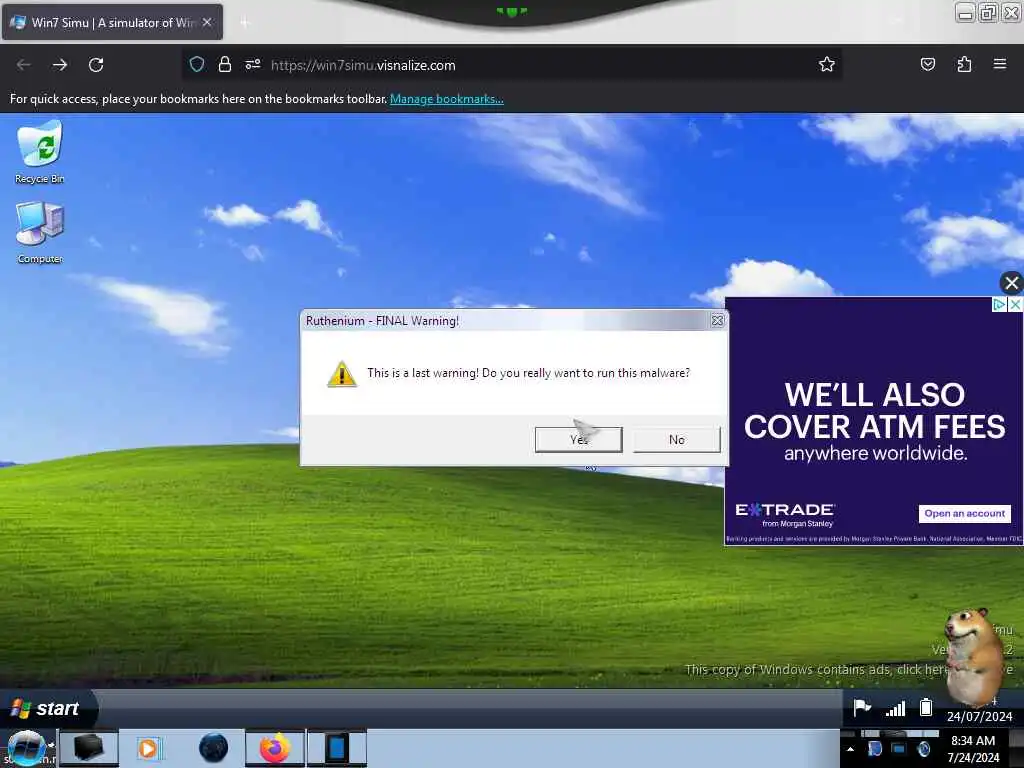This screenshot has width=1024, height=768.
Task: Click the Action Center flag icon
Action: [862, 707]
